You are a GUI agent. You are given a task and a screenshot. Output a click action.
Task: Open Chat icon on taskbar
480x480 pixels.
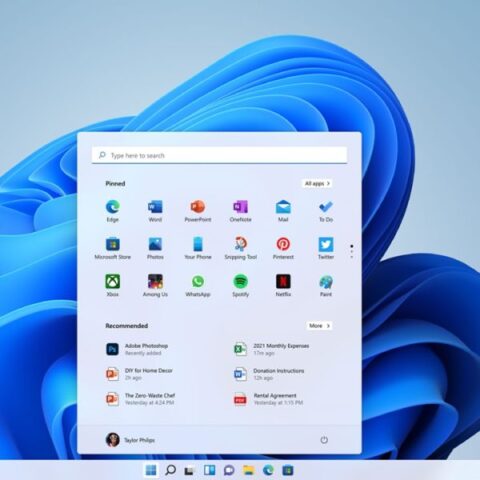(229, 470)
